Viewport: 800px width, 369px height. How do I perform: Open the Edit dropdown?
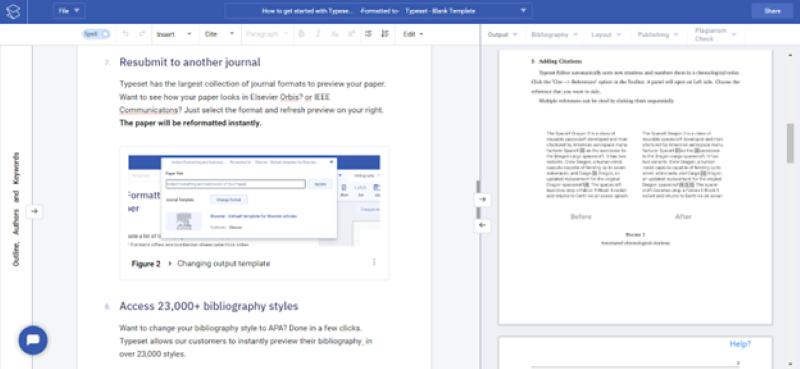[413, 34]
